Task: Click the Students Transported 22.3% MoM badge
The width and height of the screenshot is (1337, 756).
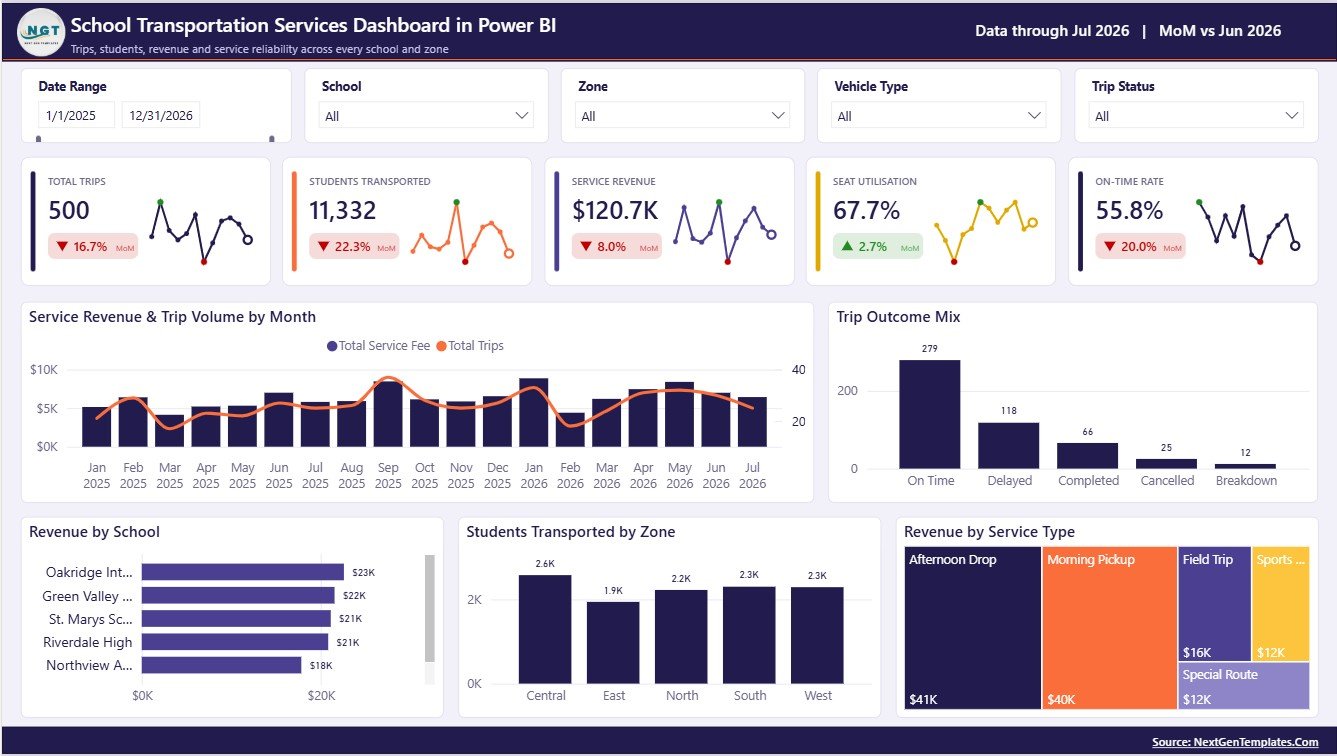Action: point(354,247)
